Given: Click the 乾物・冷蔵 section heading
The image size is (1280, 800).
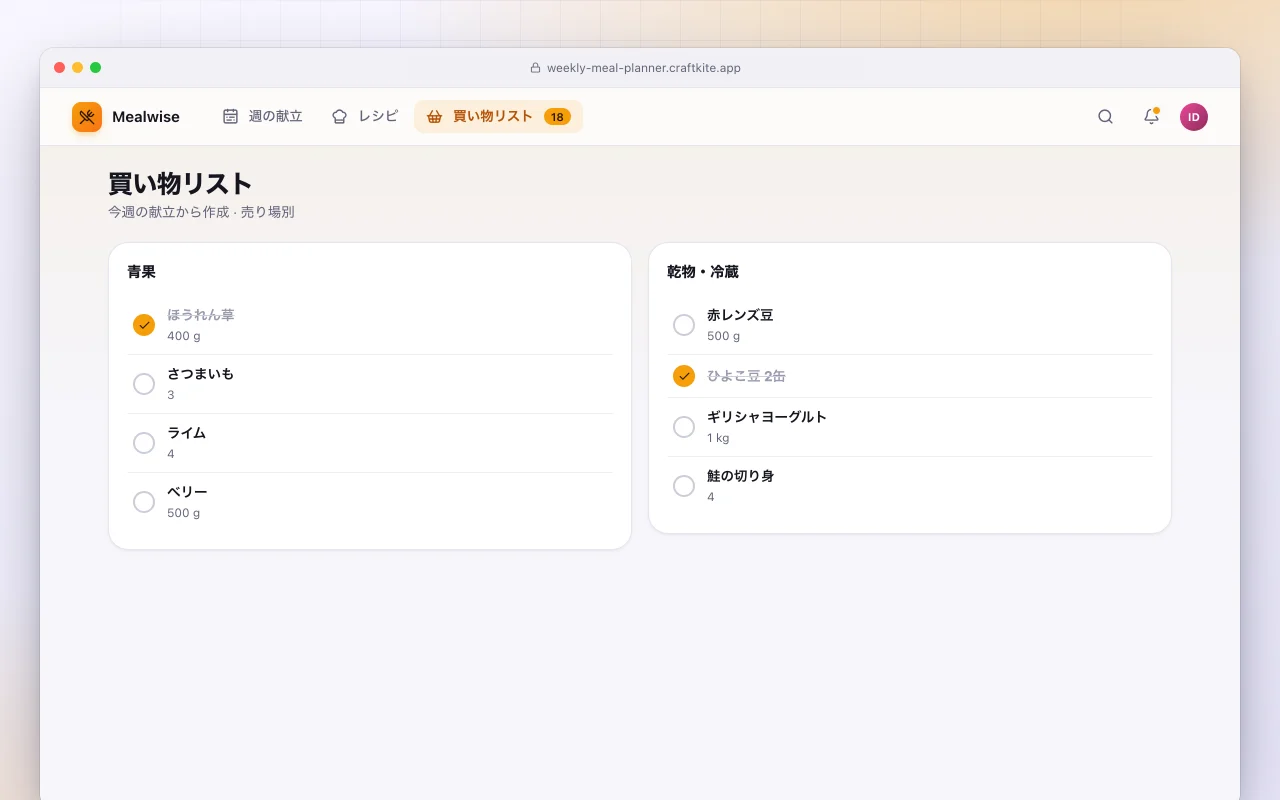Looking at the screenshot, I should 703,272.
